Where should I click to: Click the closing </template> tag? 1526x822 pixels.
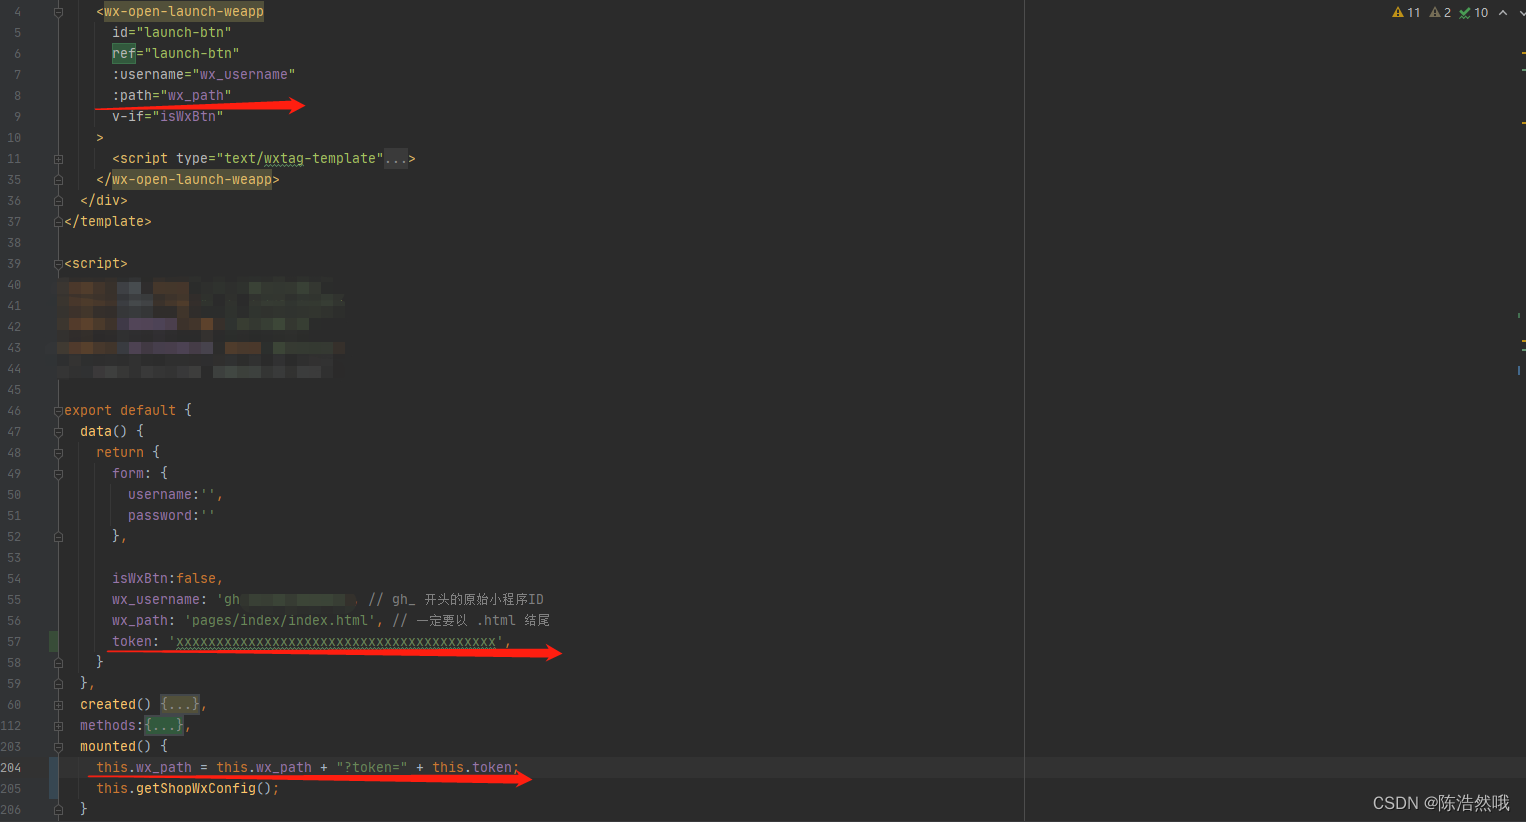[108, 222]
